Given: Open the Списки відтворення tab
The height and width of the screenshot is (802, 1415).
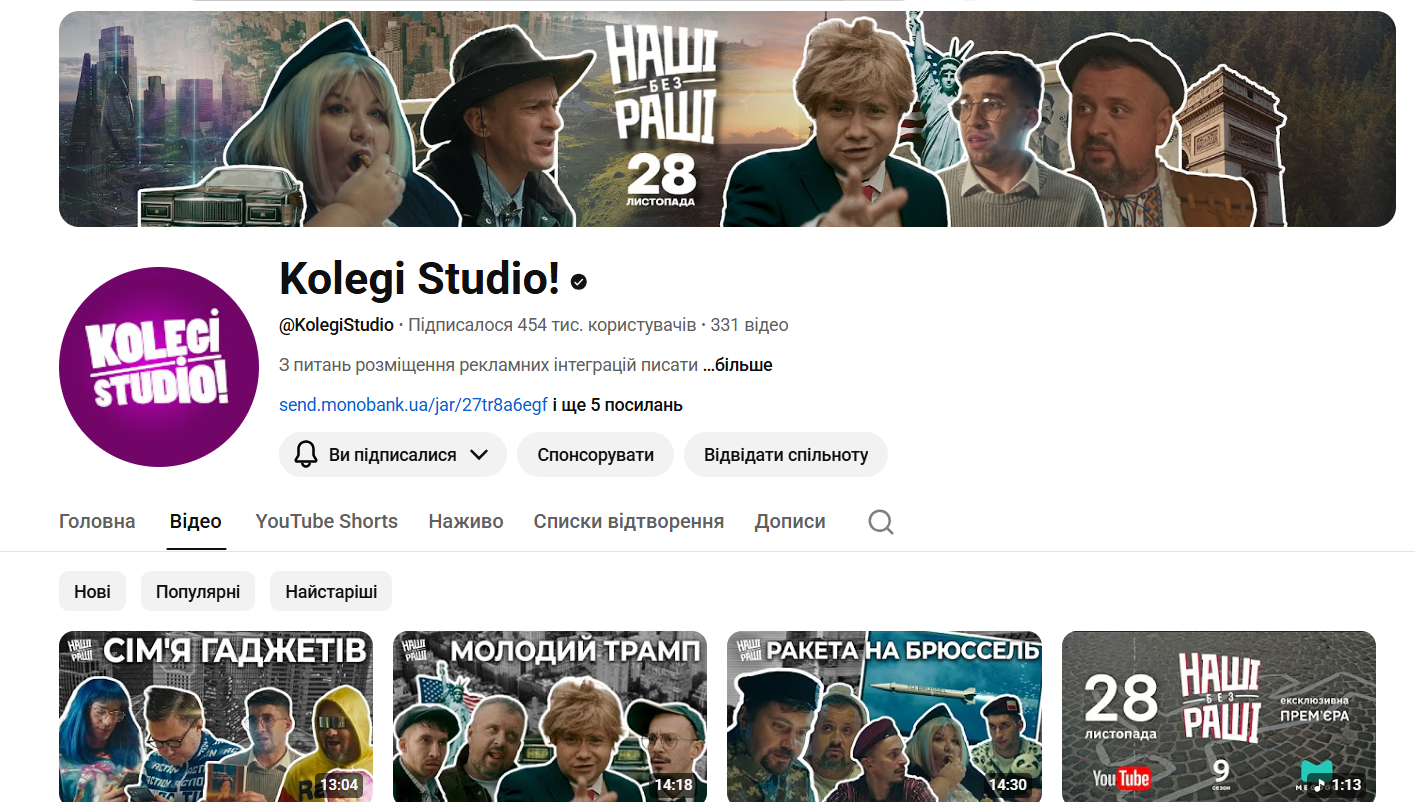Looking at the screenshot, I should pyautogui.click(x=628, y=522).
